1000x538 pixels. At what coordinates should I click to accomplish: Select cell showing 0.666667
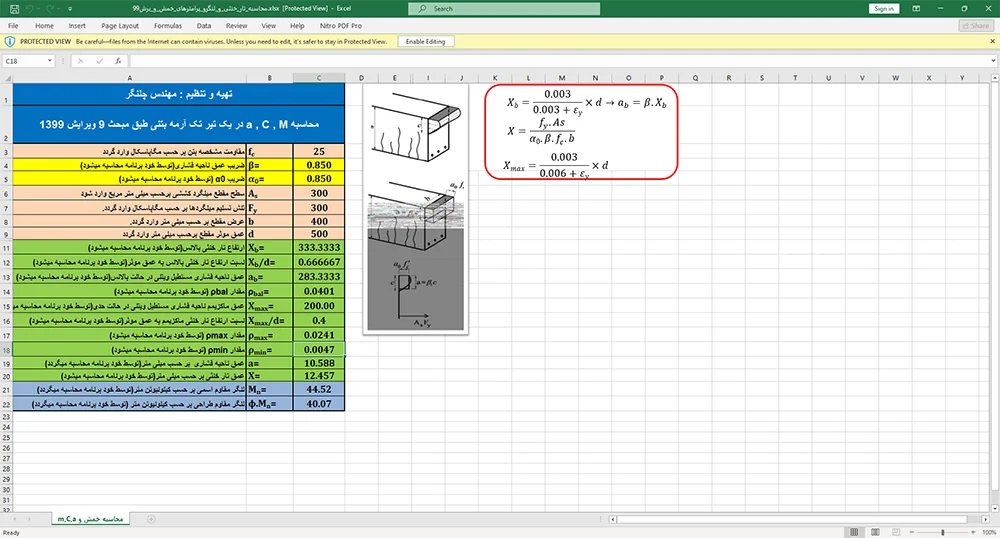coord(319,262)
